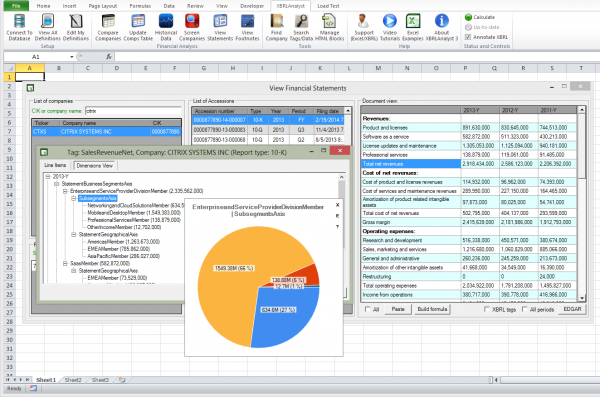The image size is (600, 397).
Task: Collapse the first StatementGeographicalAxis node
Action: coord(73,234)
